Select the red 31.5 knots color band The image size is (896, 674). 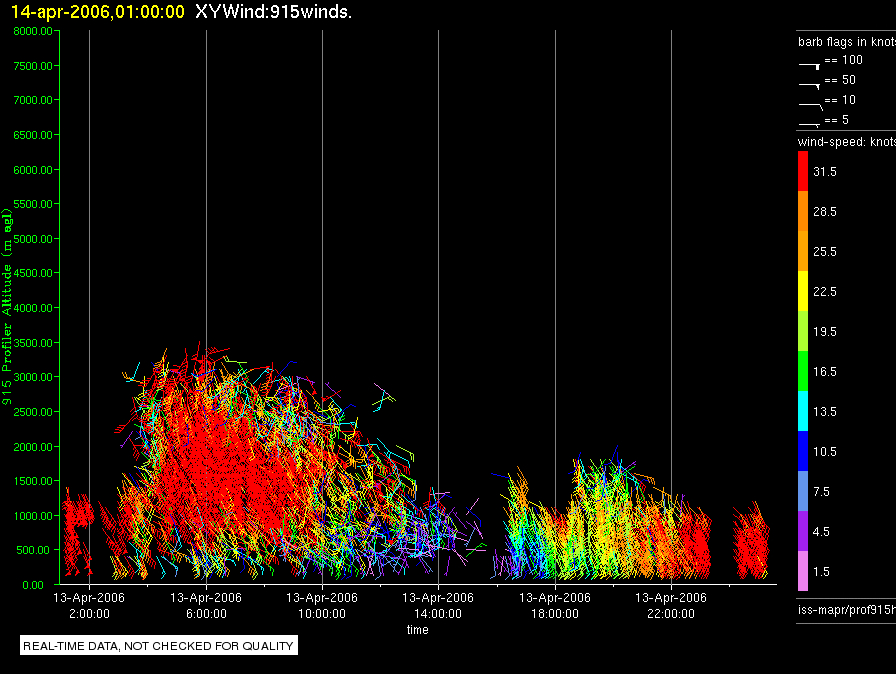point(803,171)
